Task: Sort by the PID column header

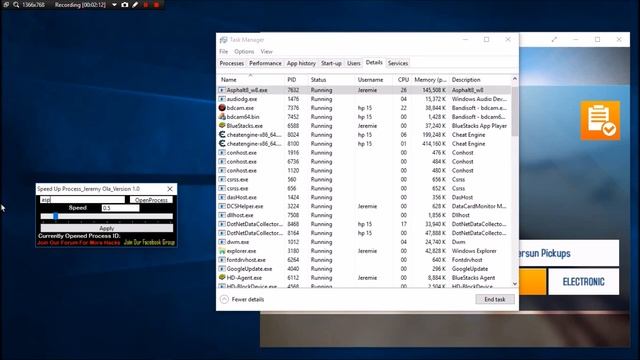Action: [296, 80]
